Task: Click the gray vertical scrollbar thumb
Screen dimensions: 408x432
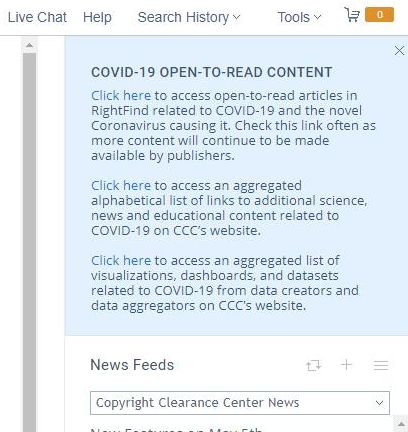Action: [x=29, y=242]
